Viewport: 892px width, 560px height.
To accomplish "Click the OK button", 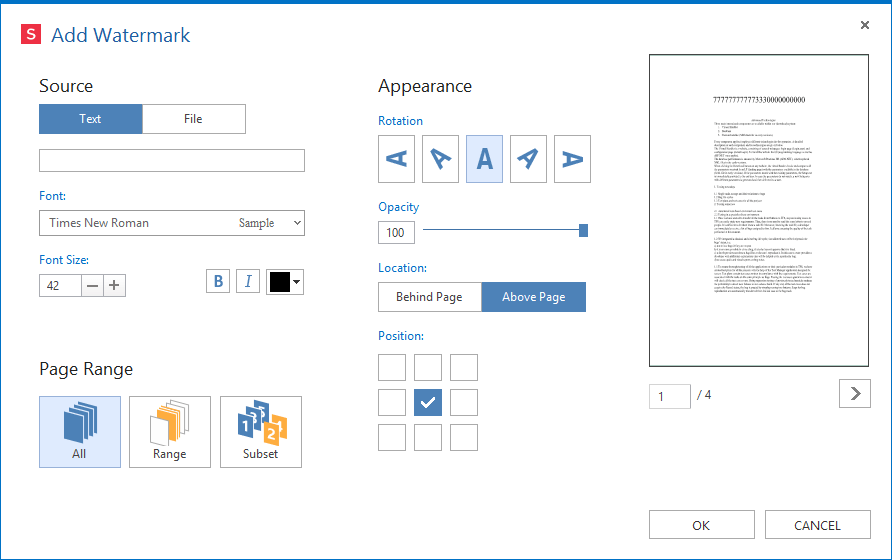I will pyautogui.click(x=701, y=525).
